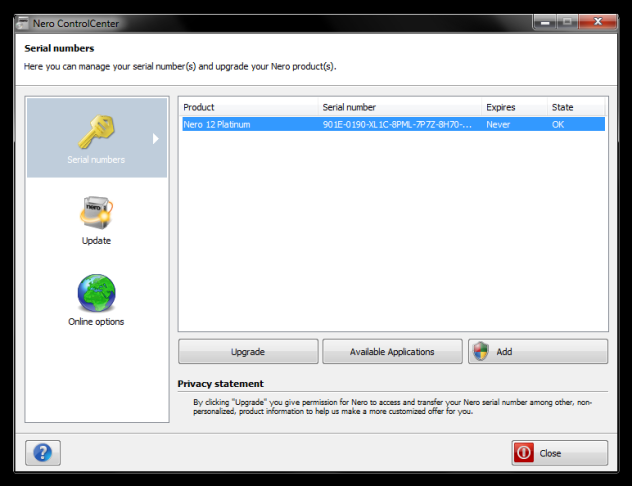Screen dimensions: 632x486
Task: Click the serial number 901E-0190 cell
Action: (x=397, y=125)
